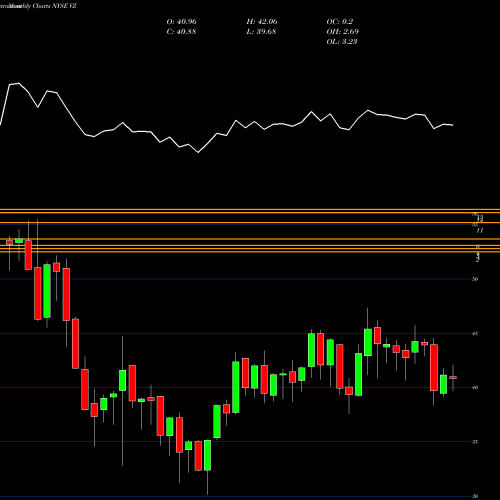
Task: Click the '30' price axis label
Action: point(475,496)
